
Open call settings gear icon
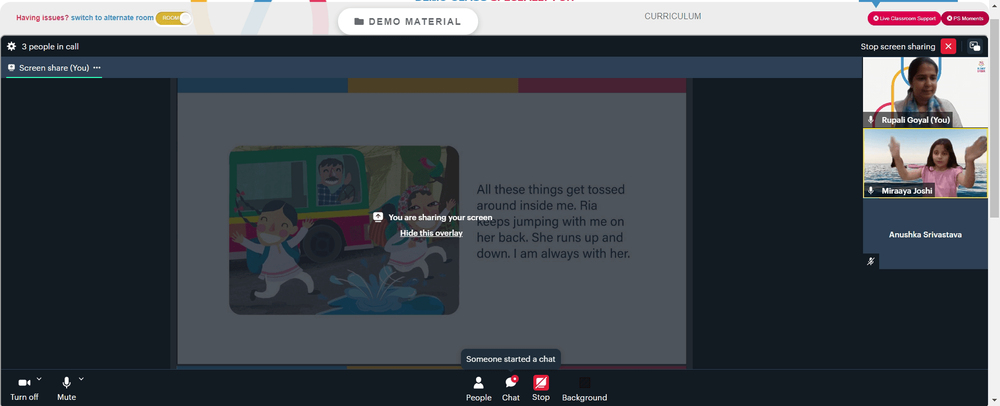point(11,47)
